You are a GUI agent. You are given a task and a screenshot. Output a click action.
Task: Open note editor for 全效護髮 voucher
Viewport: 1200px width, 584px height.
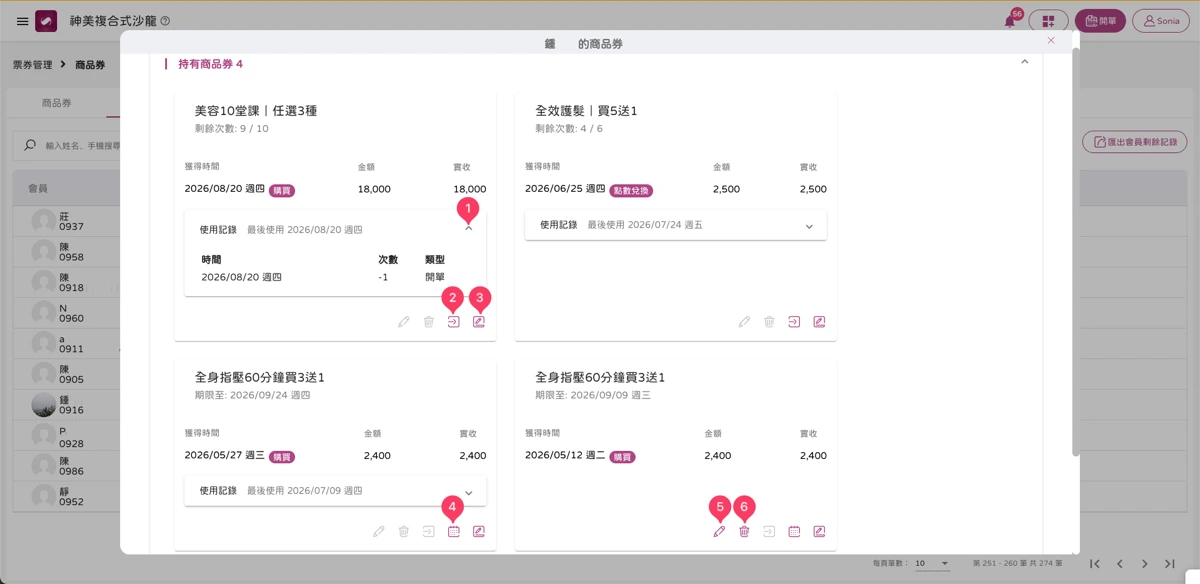[819, 322]
